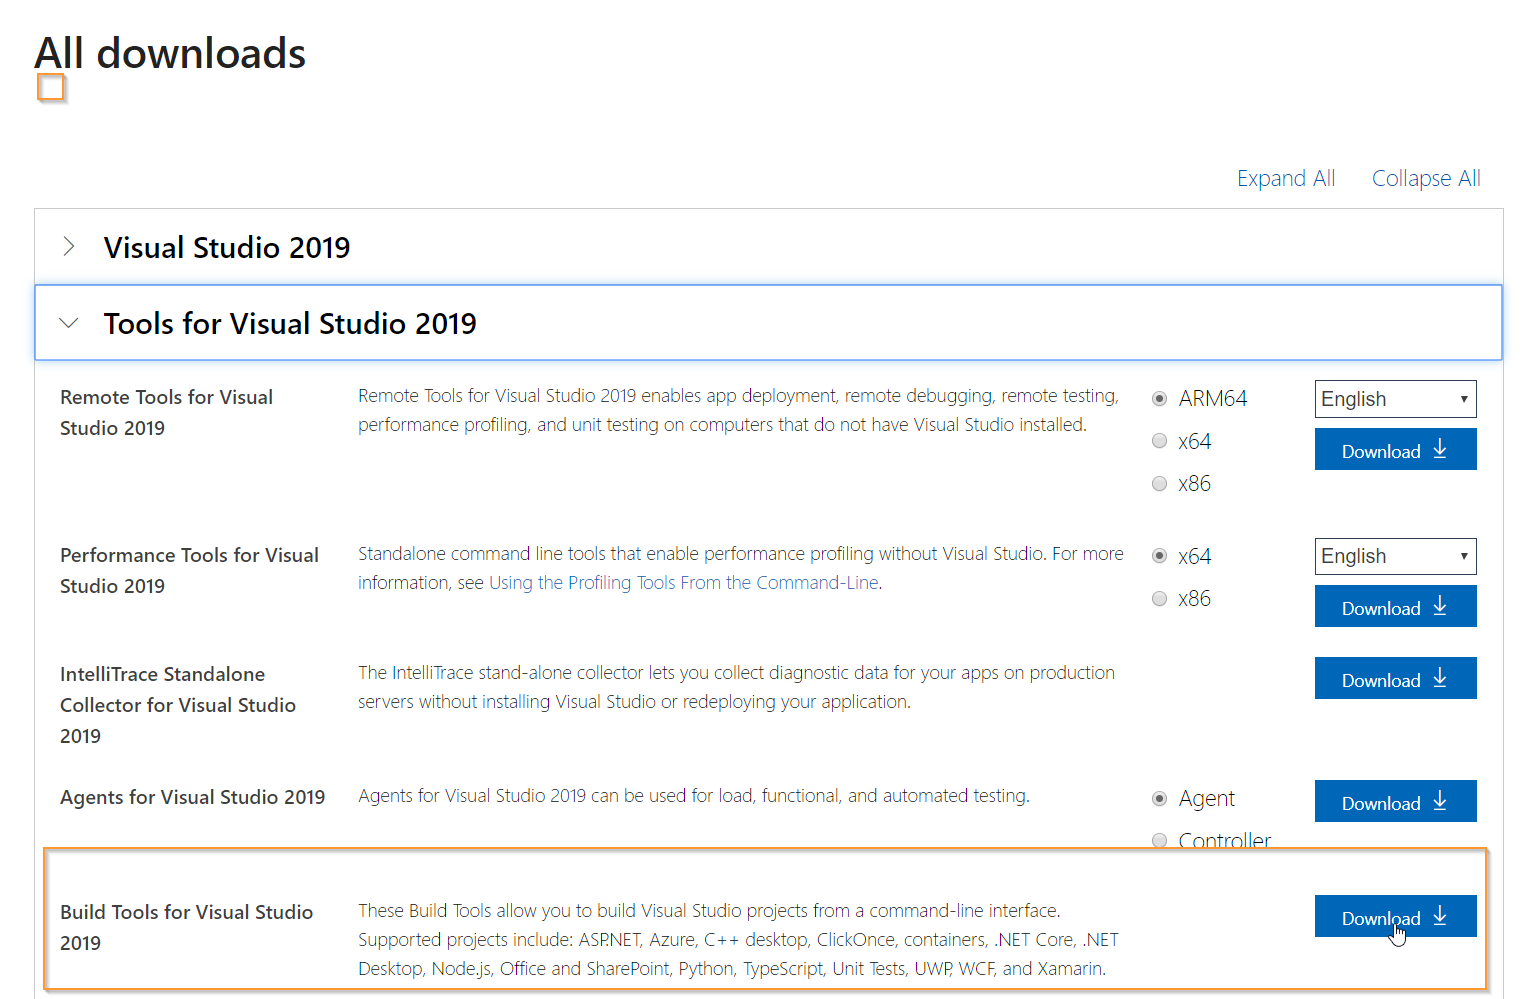Expand the Visual Studio 2019 section chevron
The height and width of the screenshot is (999, 1532).
pyautogui.click(x=69, y=247)
